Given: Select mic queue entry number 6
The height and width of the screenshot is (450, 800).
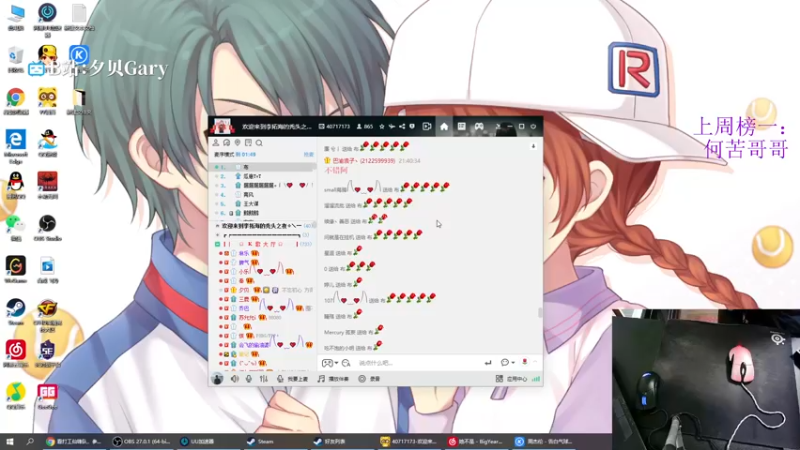Looking at the screenshot, I should (263, 213).
